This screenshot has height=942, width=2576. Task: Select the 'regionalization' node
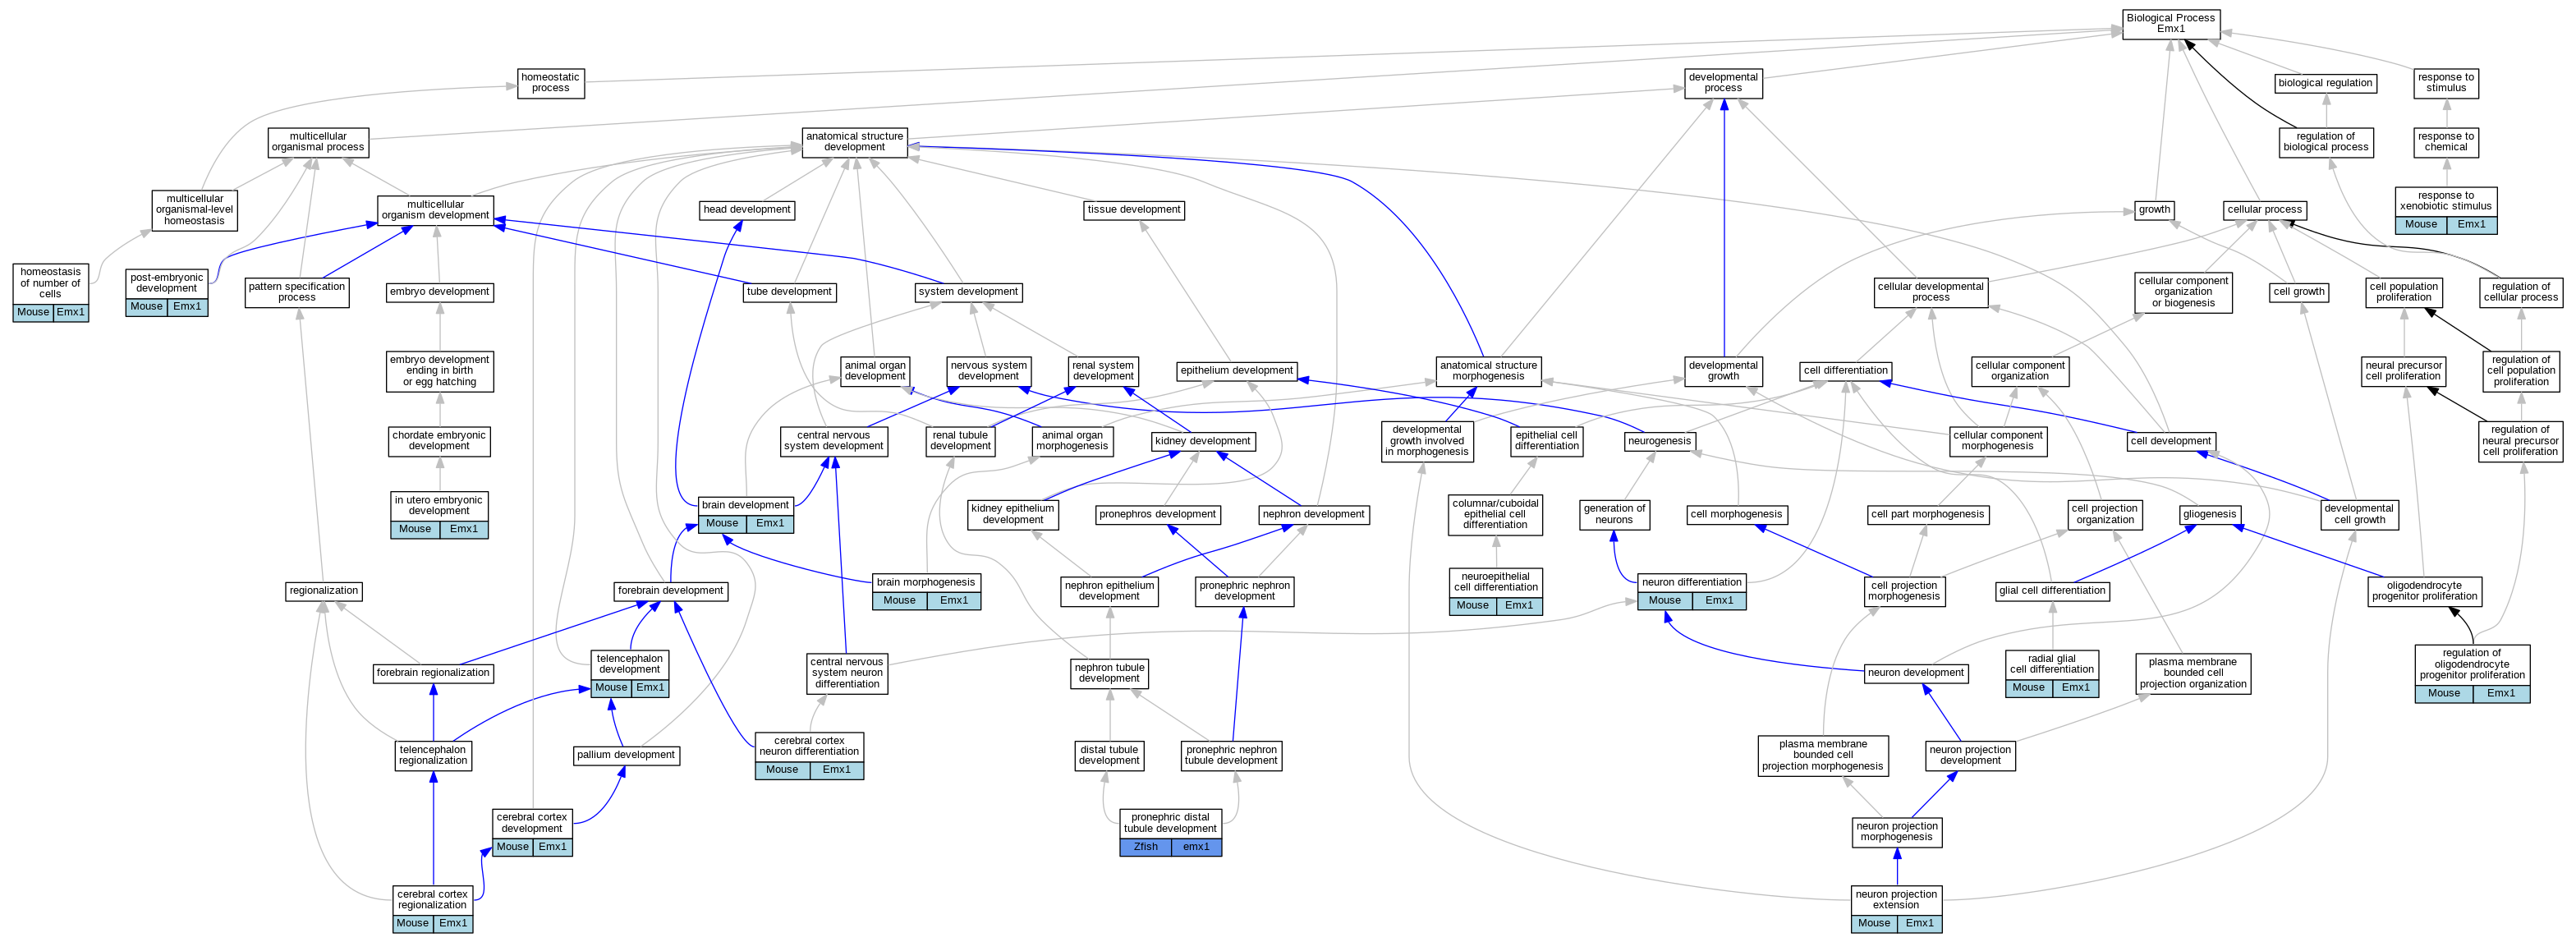pos(324,591)
